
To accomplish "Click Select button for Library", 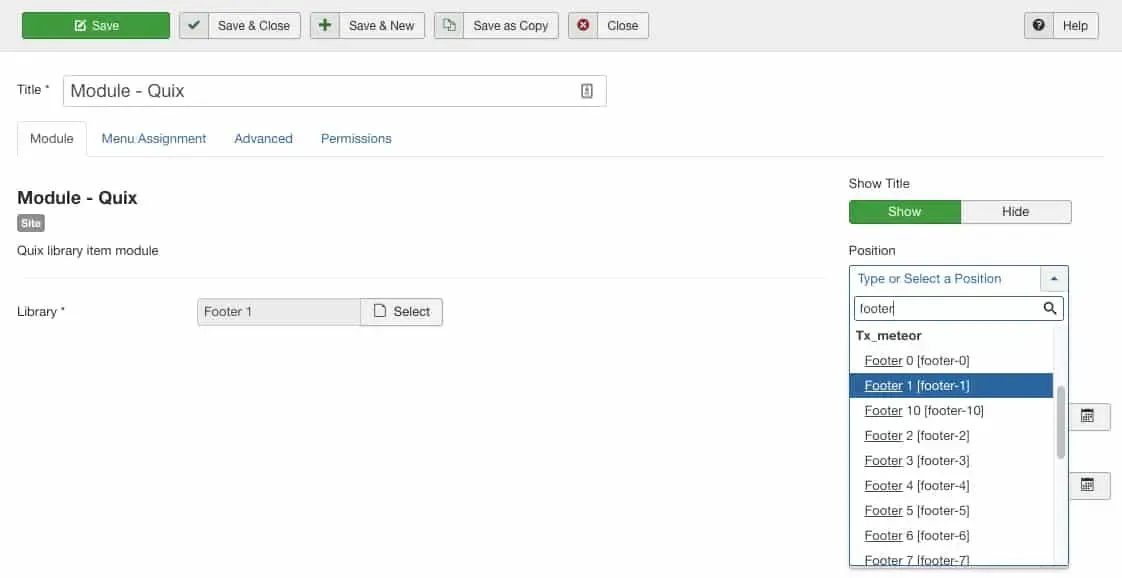I will [x=401, y=312].
